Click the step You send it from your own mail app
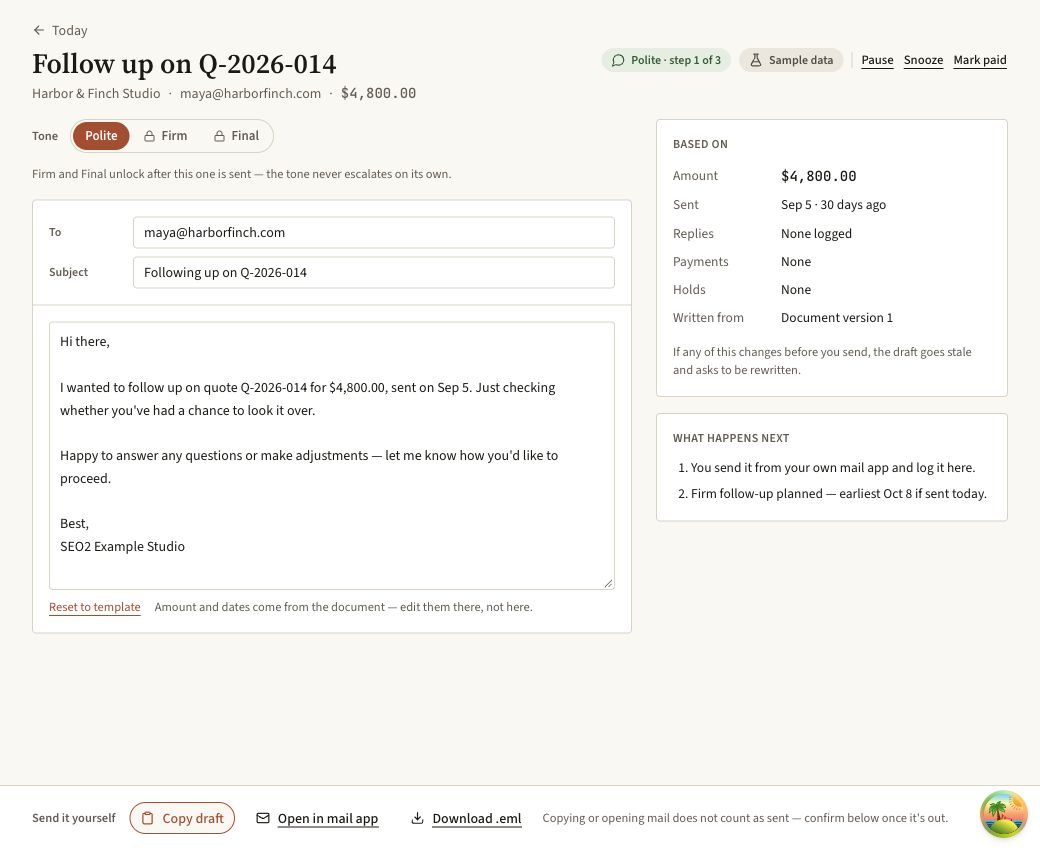Image resolution: width=1040 pixels, height=850 pixels. coord(832,468)
